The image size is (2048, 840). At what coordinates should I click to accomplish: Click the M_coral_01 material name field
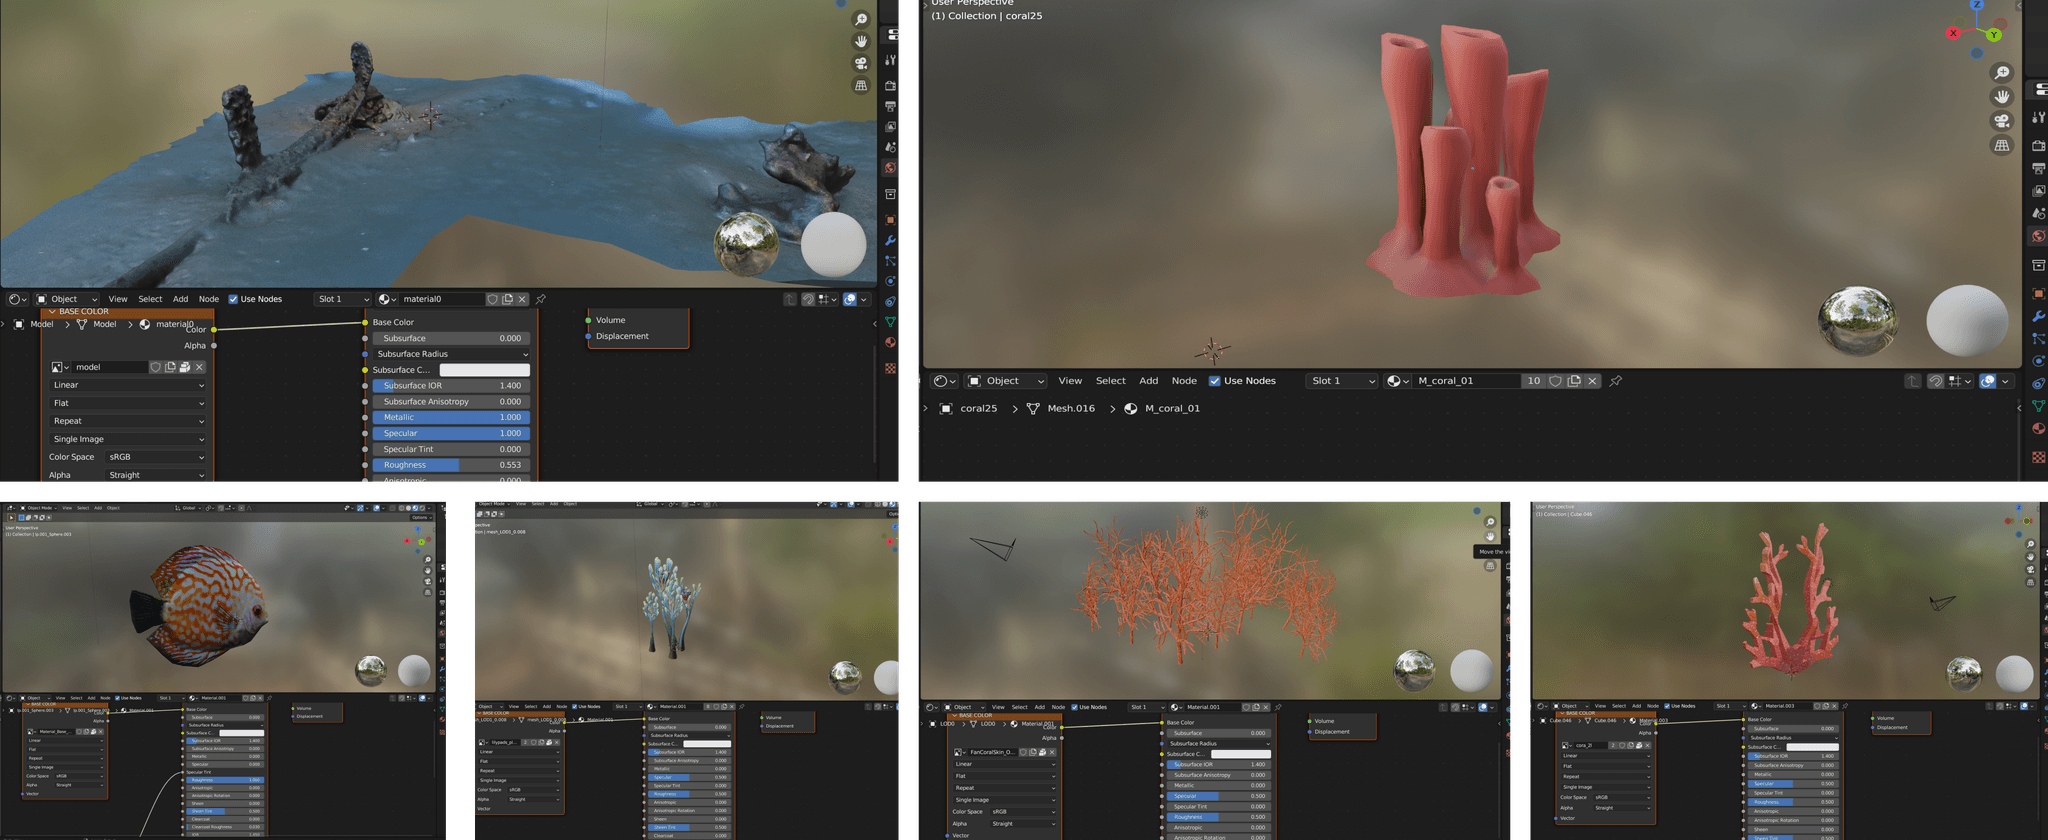click(1467, 381)
